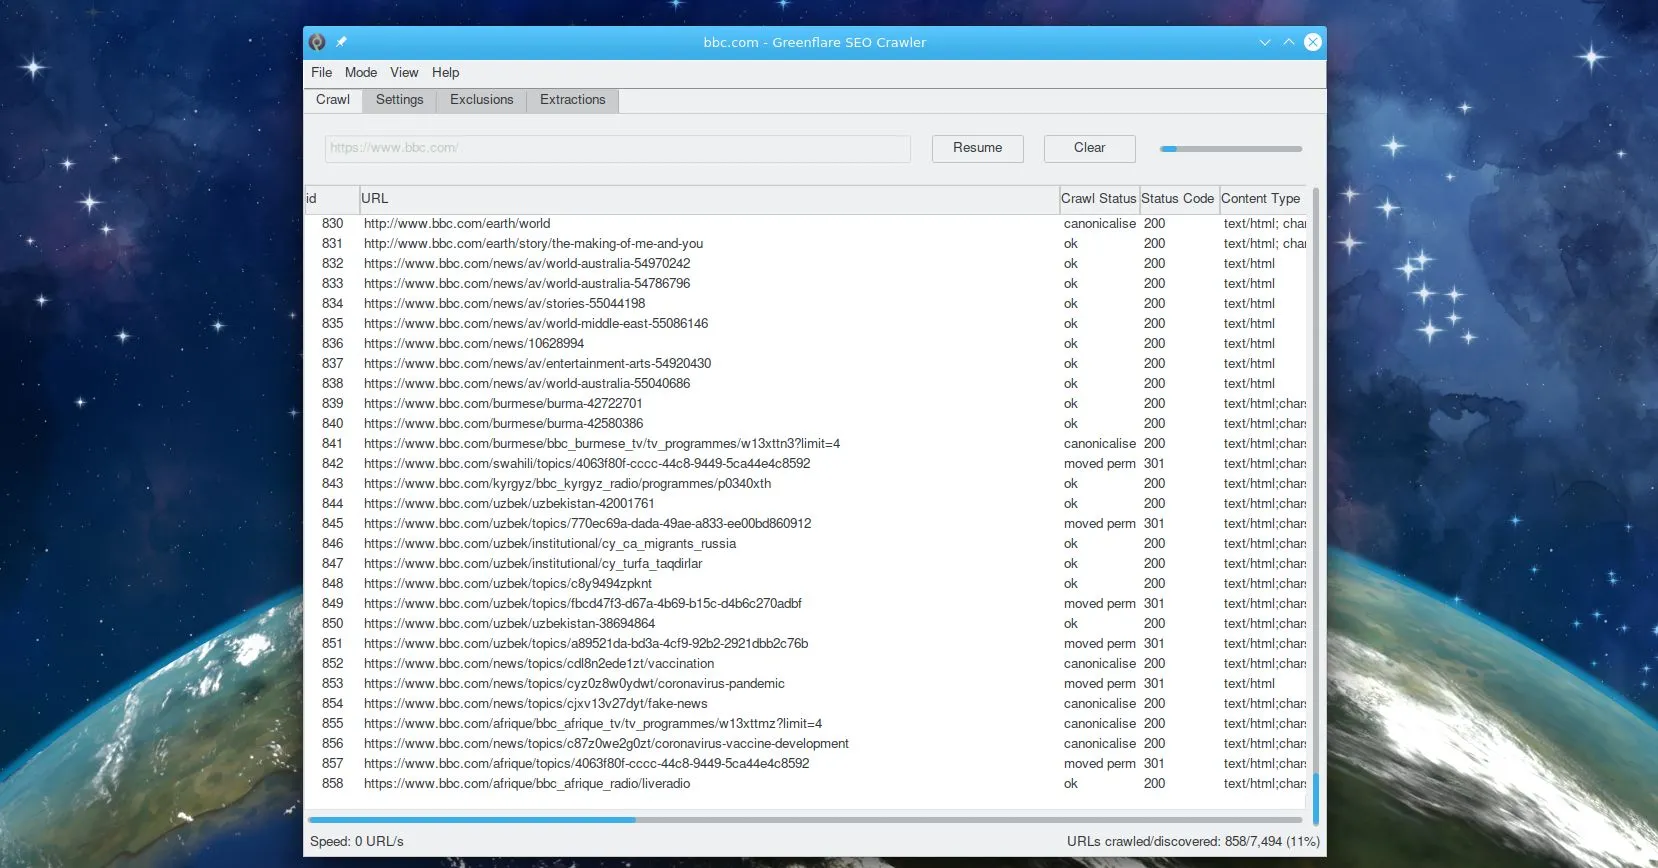The image size is (1658, 868).
Task: Click the URL input field
Action: tap(617, 148)
